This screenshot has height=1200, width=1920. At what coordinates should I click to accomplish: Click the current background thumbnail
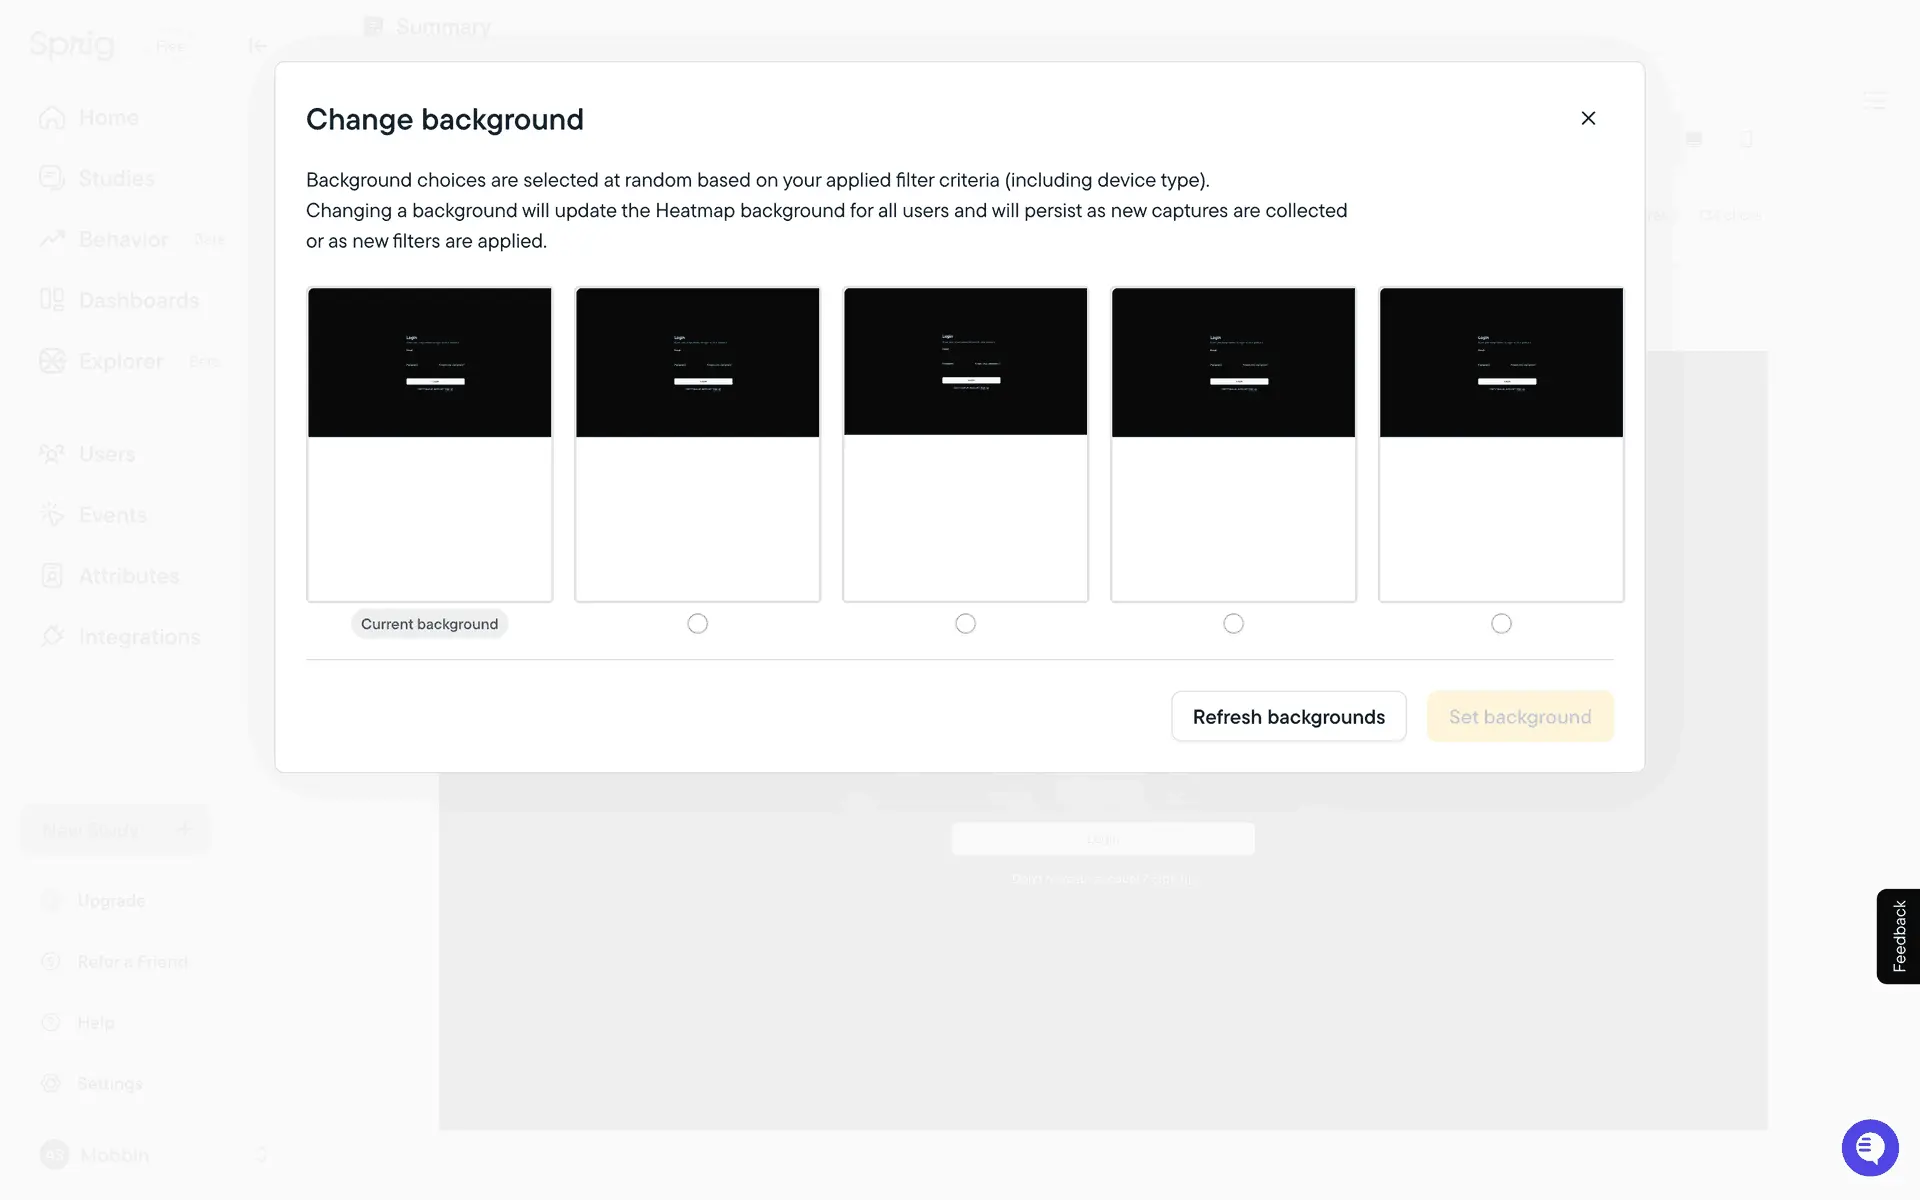(x=430, y=444)
